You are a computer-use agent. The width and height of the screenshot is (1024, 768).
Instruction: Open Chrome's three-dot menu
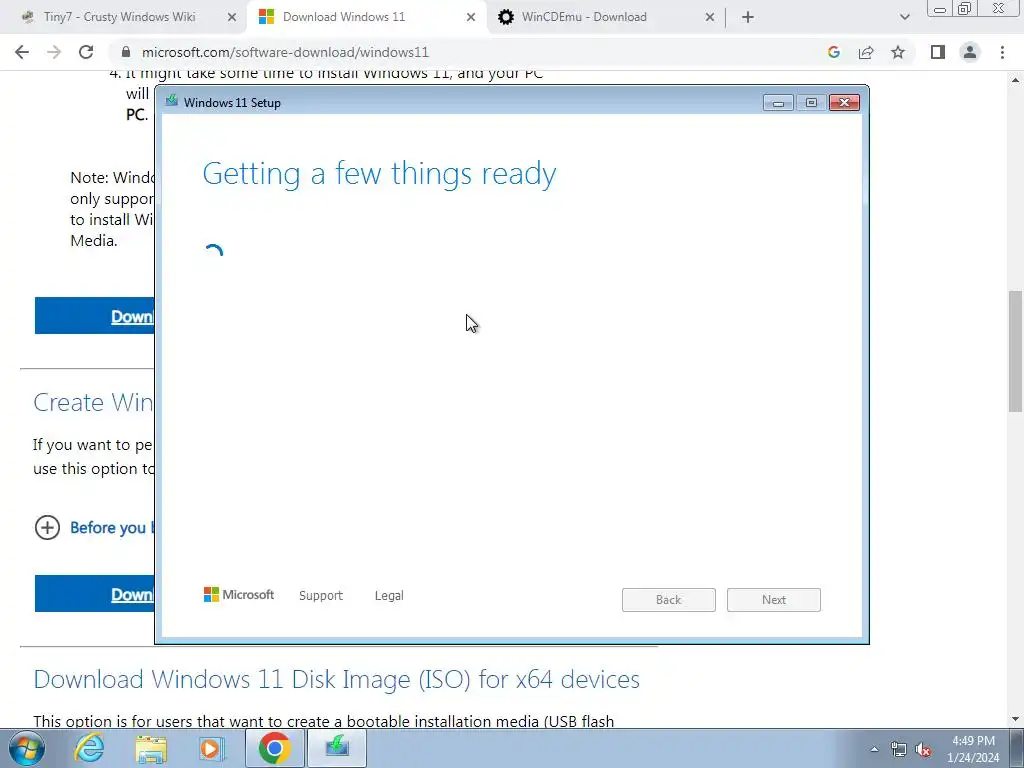tap(1002, 52)
